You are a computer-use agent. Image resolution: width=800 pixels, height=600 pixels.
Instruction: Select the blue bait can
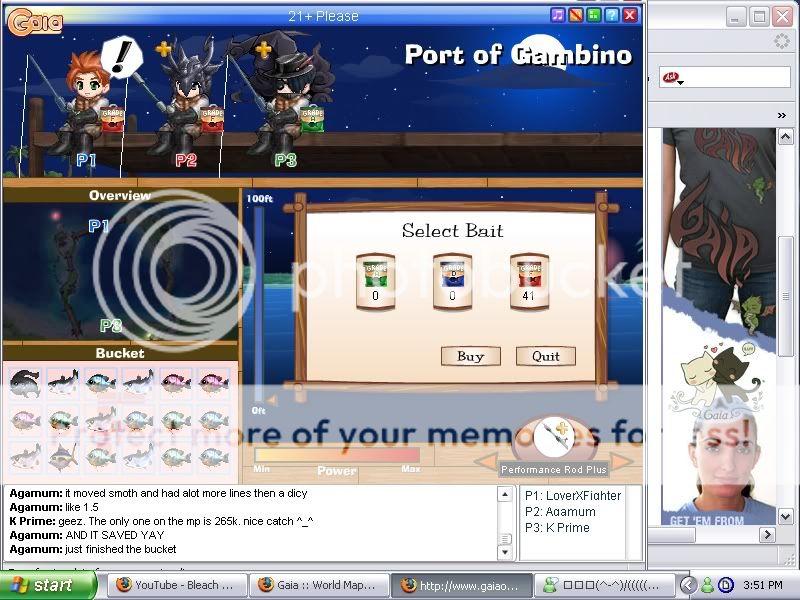click(452, 279)
